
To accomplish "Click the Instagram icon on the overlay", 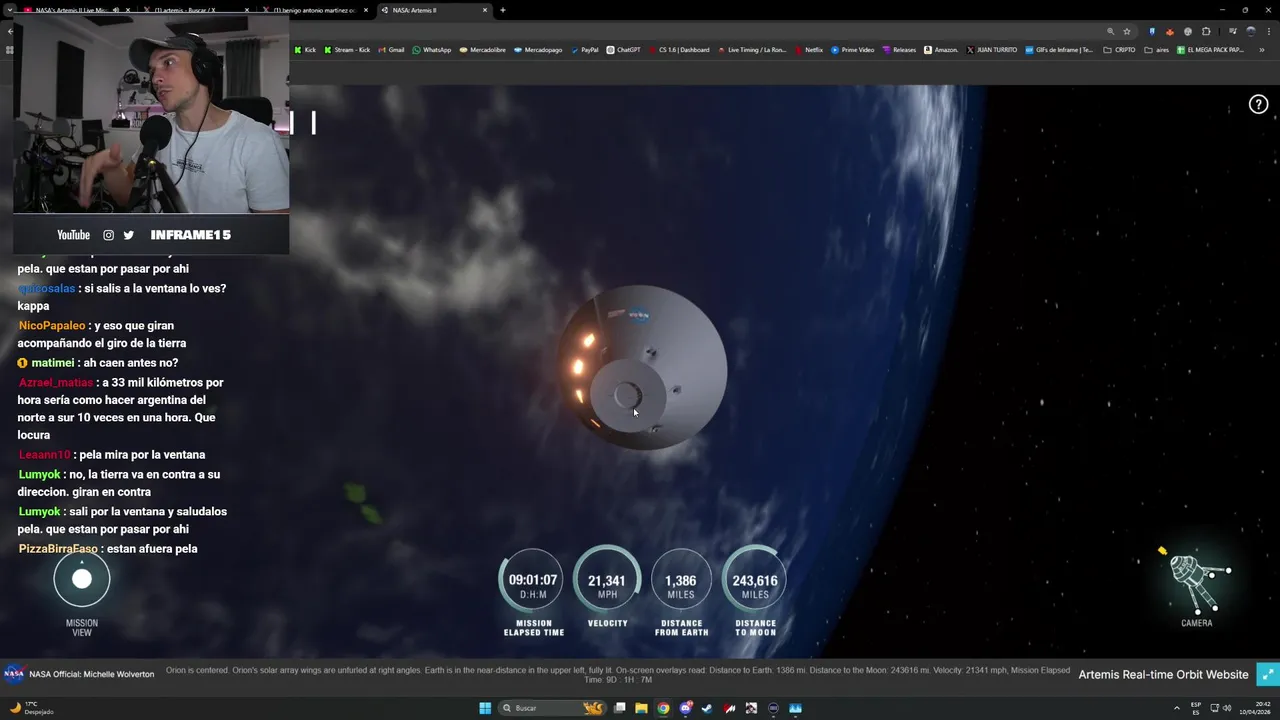I will pos(108,235).
